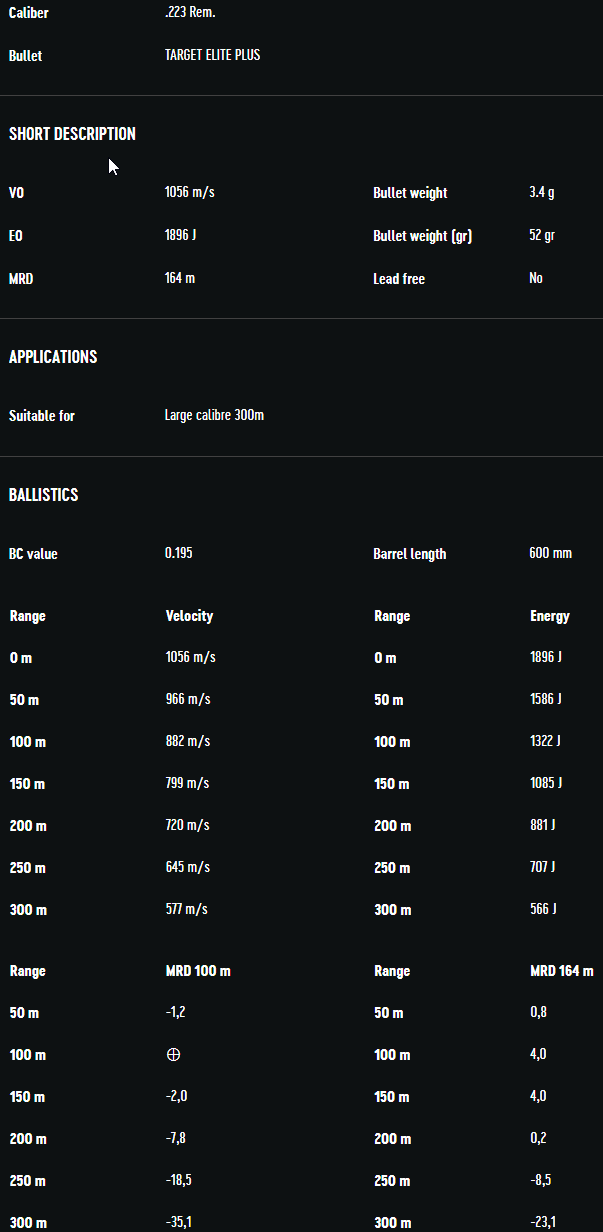The image size is (603, 1232).
Task: Click the 52 gr bullet weight value
Action: click(x=542, y=235)
